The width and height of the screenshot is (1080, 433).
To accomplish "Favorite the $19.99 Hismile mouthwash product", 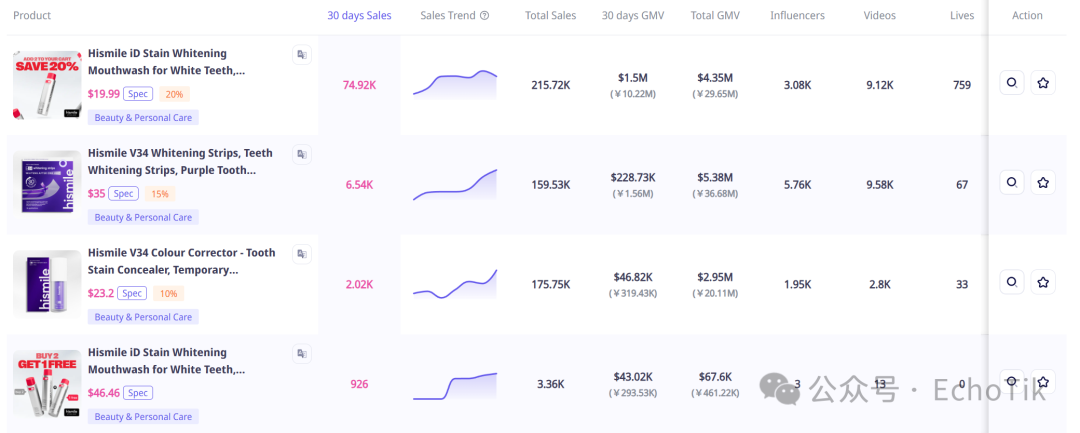I will [x=1043, y=83].
